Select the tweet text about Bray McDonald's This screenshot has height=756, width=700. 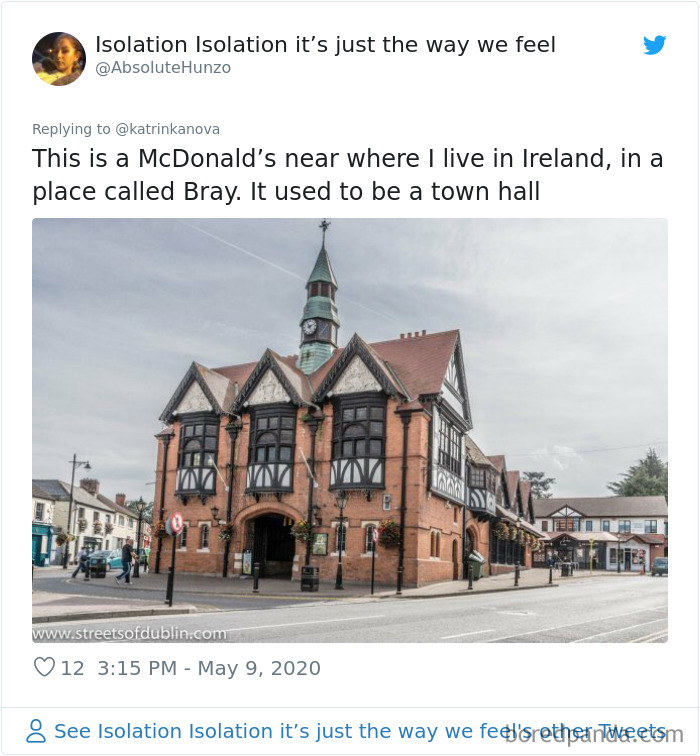tap(347, 175)
